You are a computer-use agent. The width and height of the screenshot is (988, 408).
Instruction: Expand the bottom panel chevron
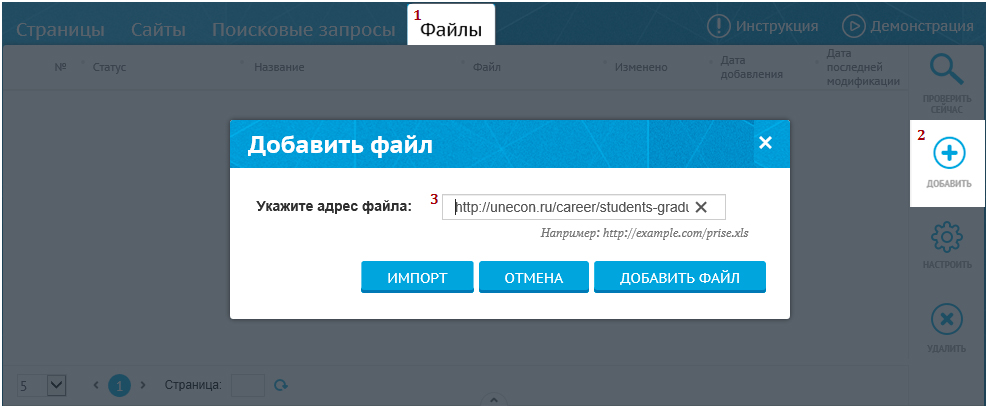[x=493, y=400]
